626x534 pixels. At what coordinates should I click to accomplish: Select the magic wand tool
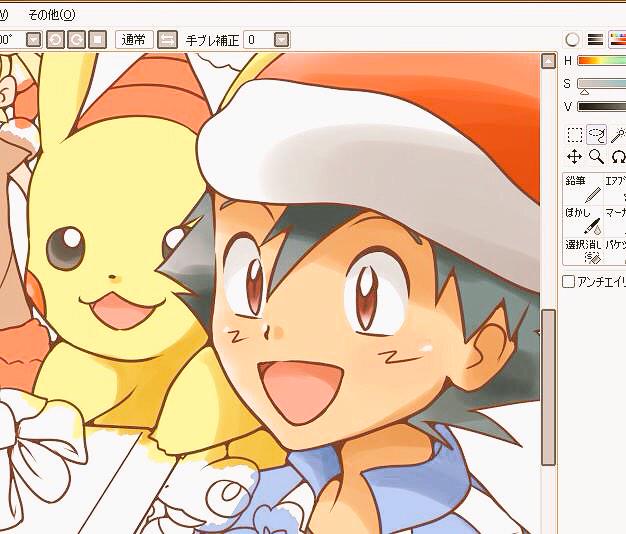tap(618, 134)
